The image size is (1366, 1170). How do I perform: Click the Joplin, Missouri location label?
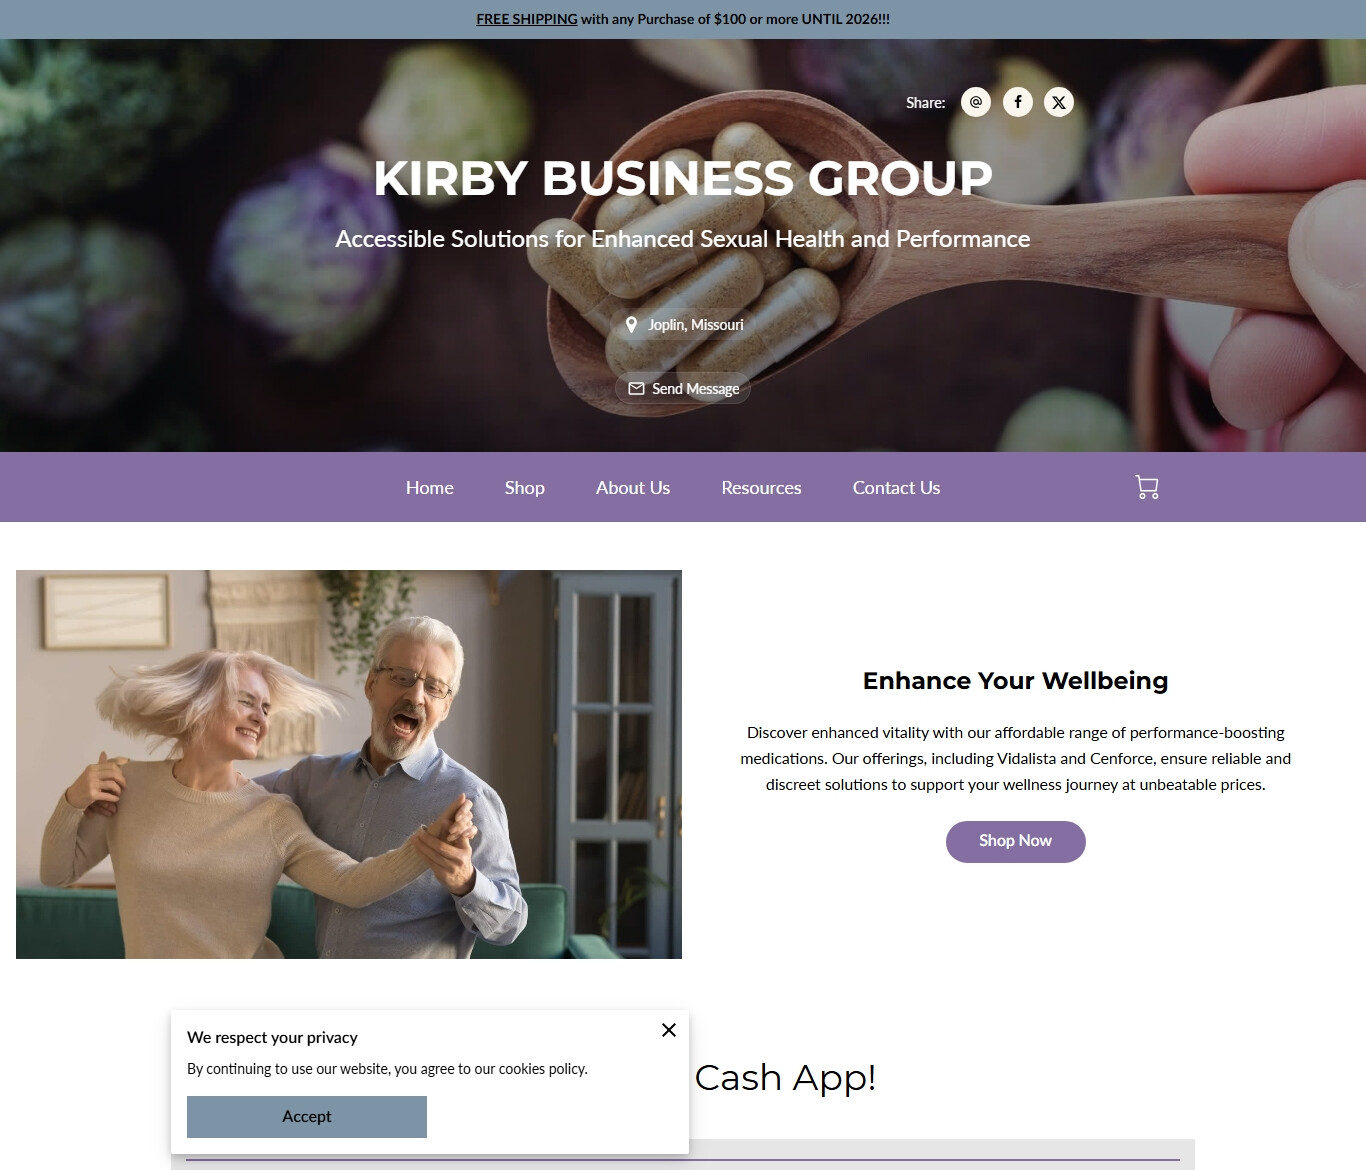tap(696, 325)
